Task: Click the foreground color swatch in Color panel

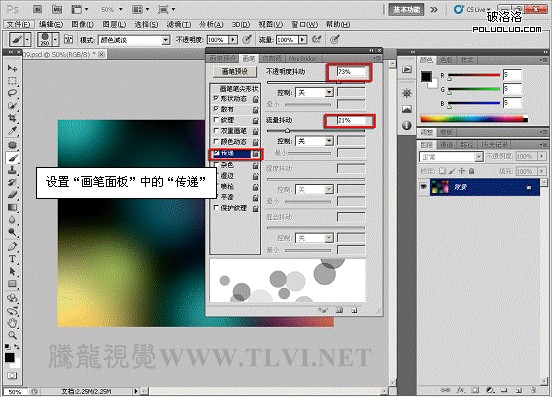Action: point(426,76)
